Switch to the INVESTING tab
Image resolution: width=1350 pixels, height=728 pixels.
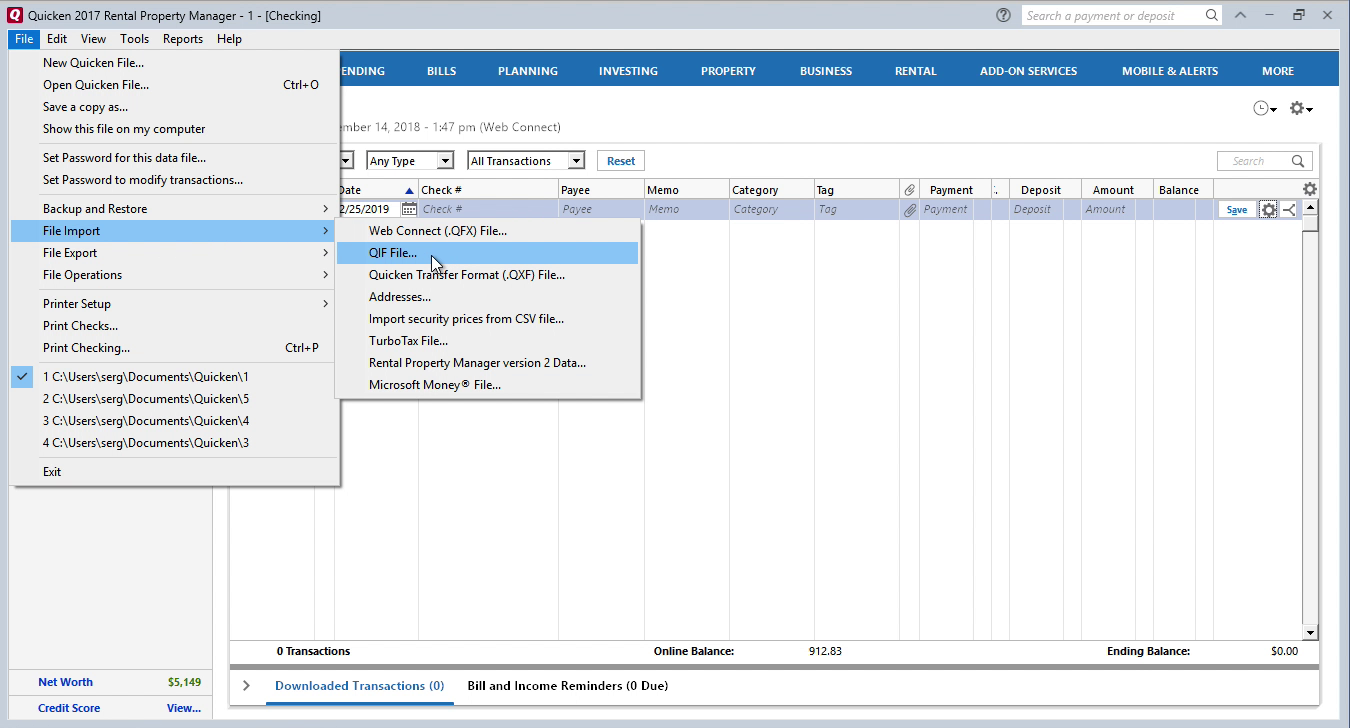(628, 71)
